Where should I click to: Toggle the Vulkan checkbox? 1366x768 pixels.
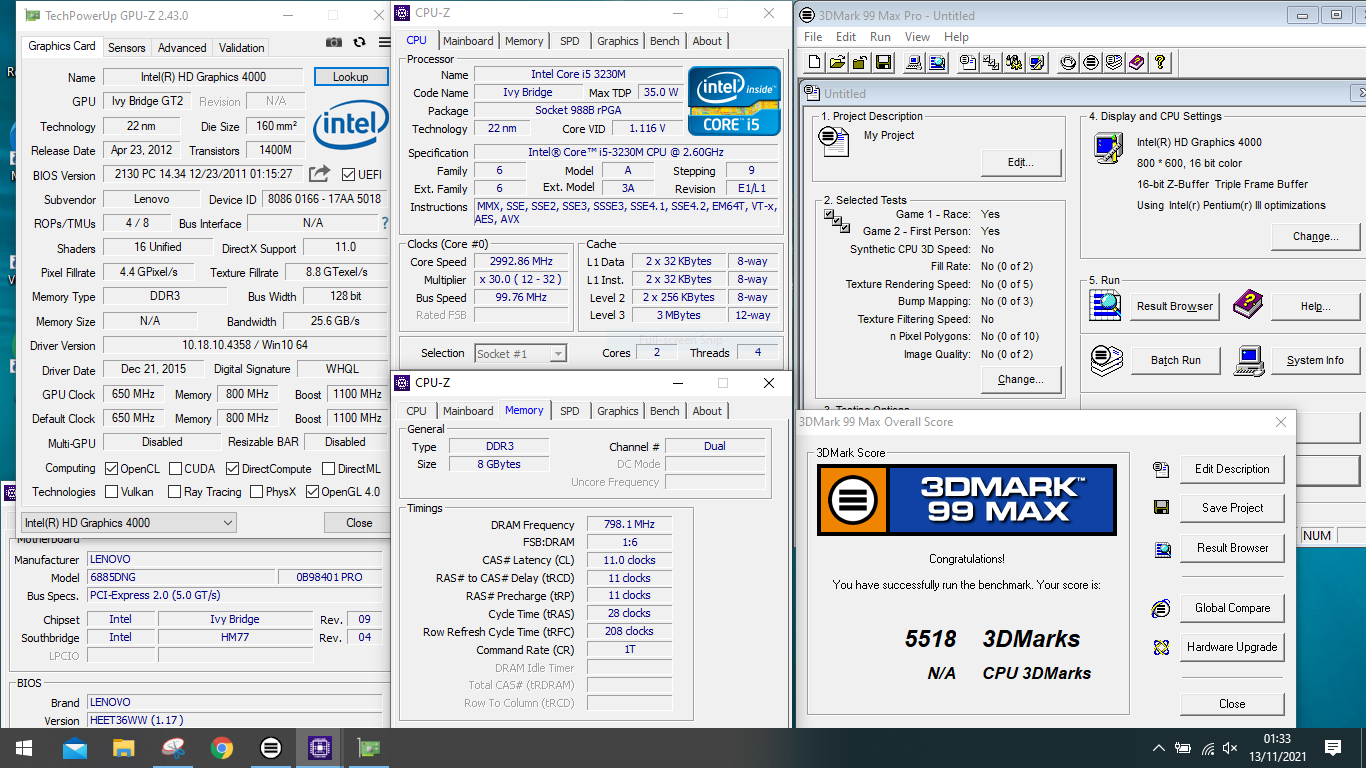(x=112, y=491)
